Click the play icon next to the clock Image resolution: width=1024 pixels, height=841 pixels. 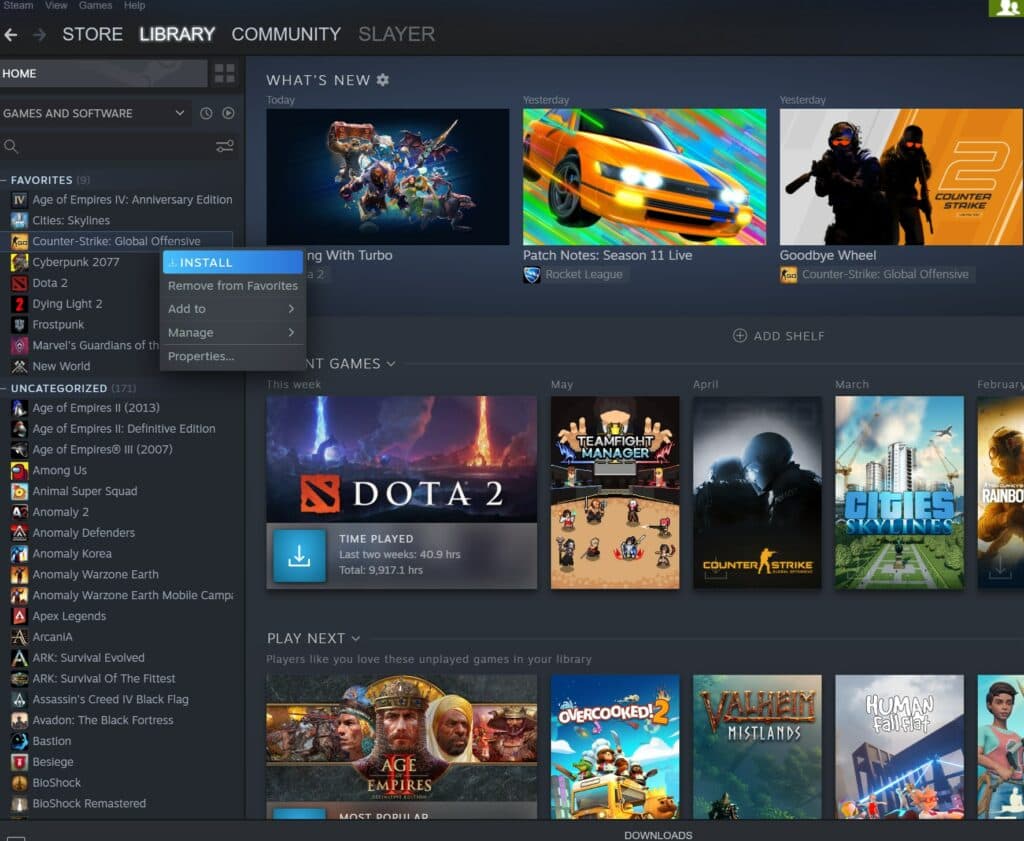(226, 113)
